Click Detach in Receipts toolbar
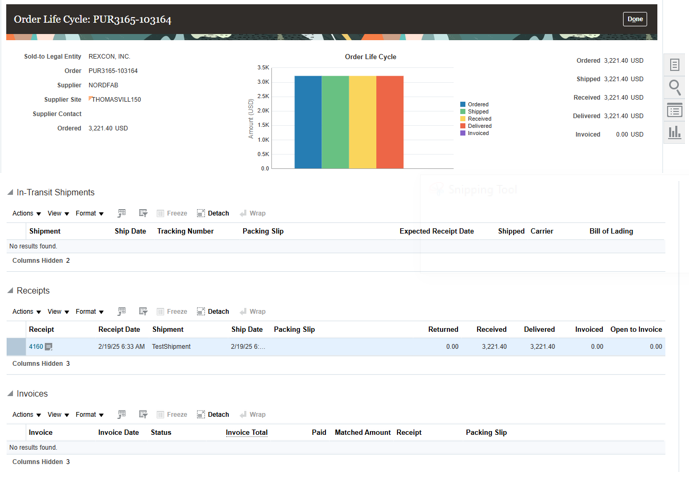Viewport: 689px width, 477px height. coord(213,312)
